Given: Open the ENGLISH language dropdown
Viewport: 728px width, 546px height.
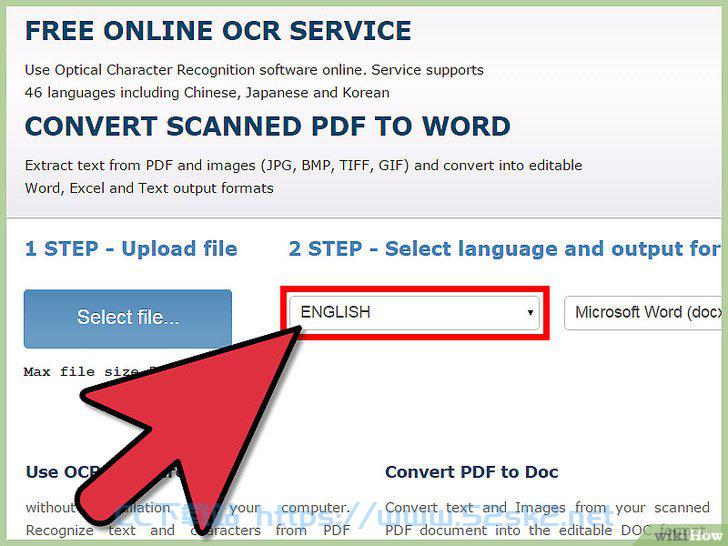Looking at the screenshot, I should 414,312.
